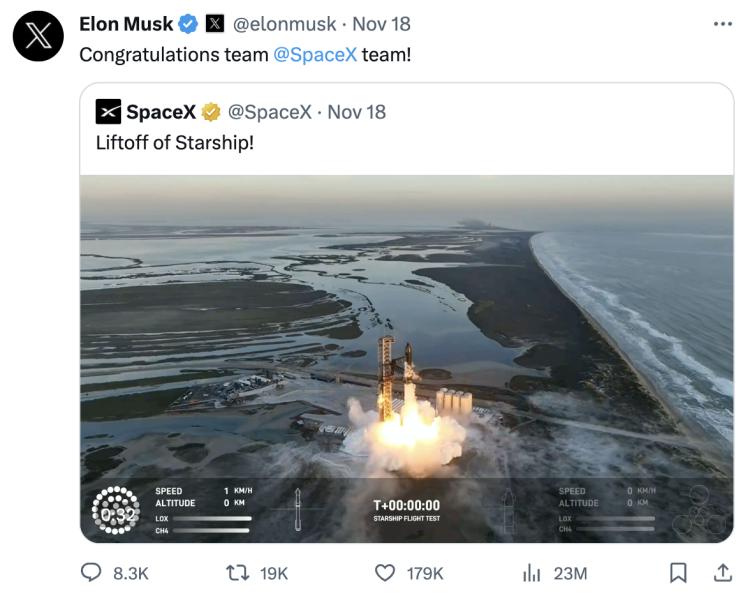Share the post with the upload arrow icon
This screenshot has width=750, height=596.
[721, 572]
